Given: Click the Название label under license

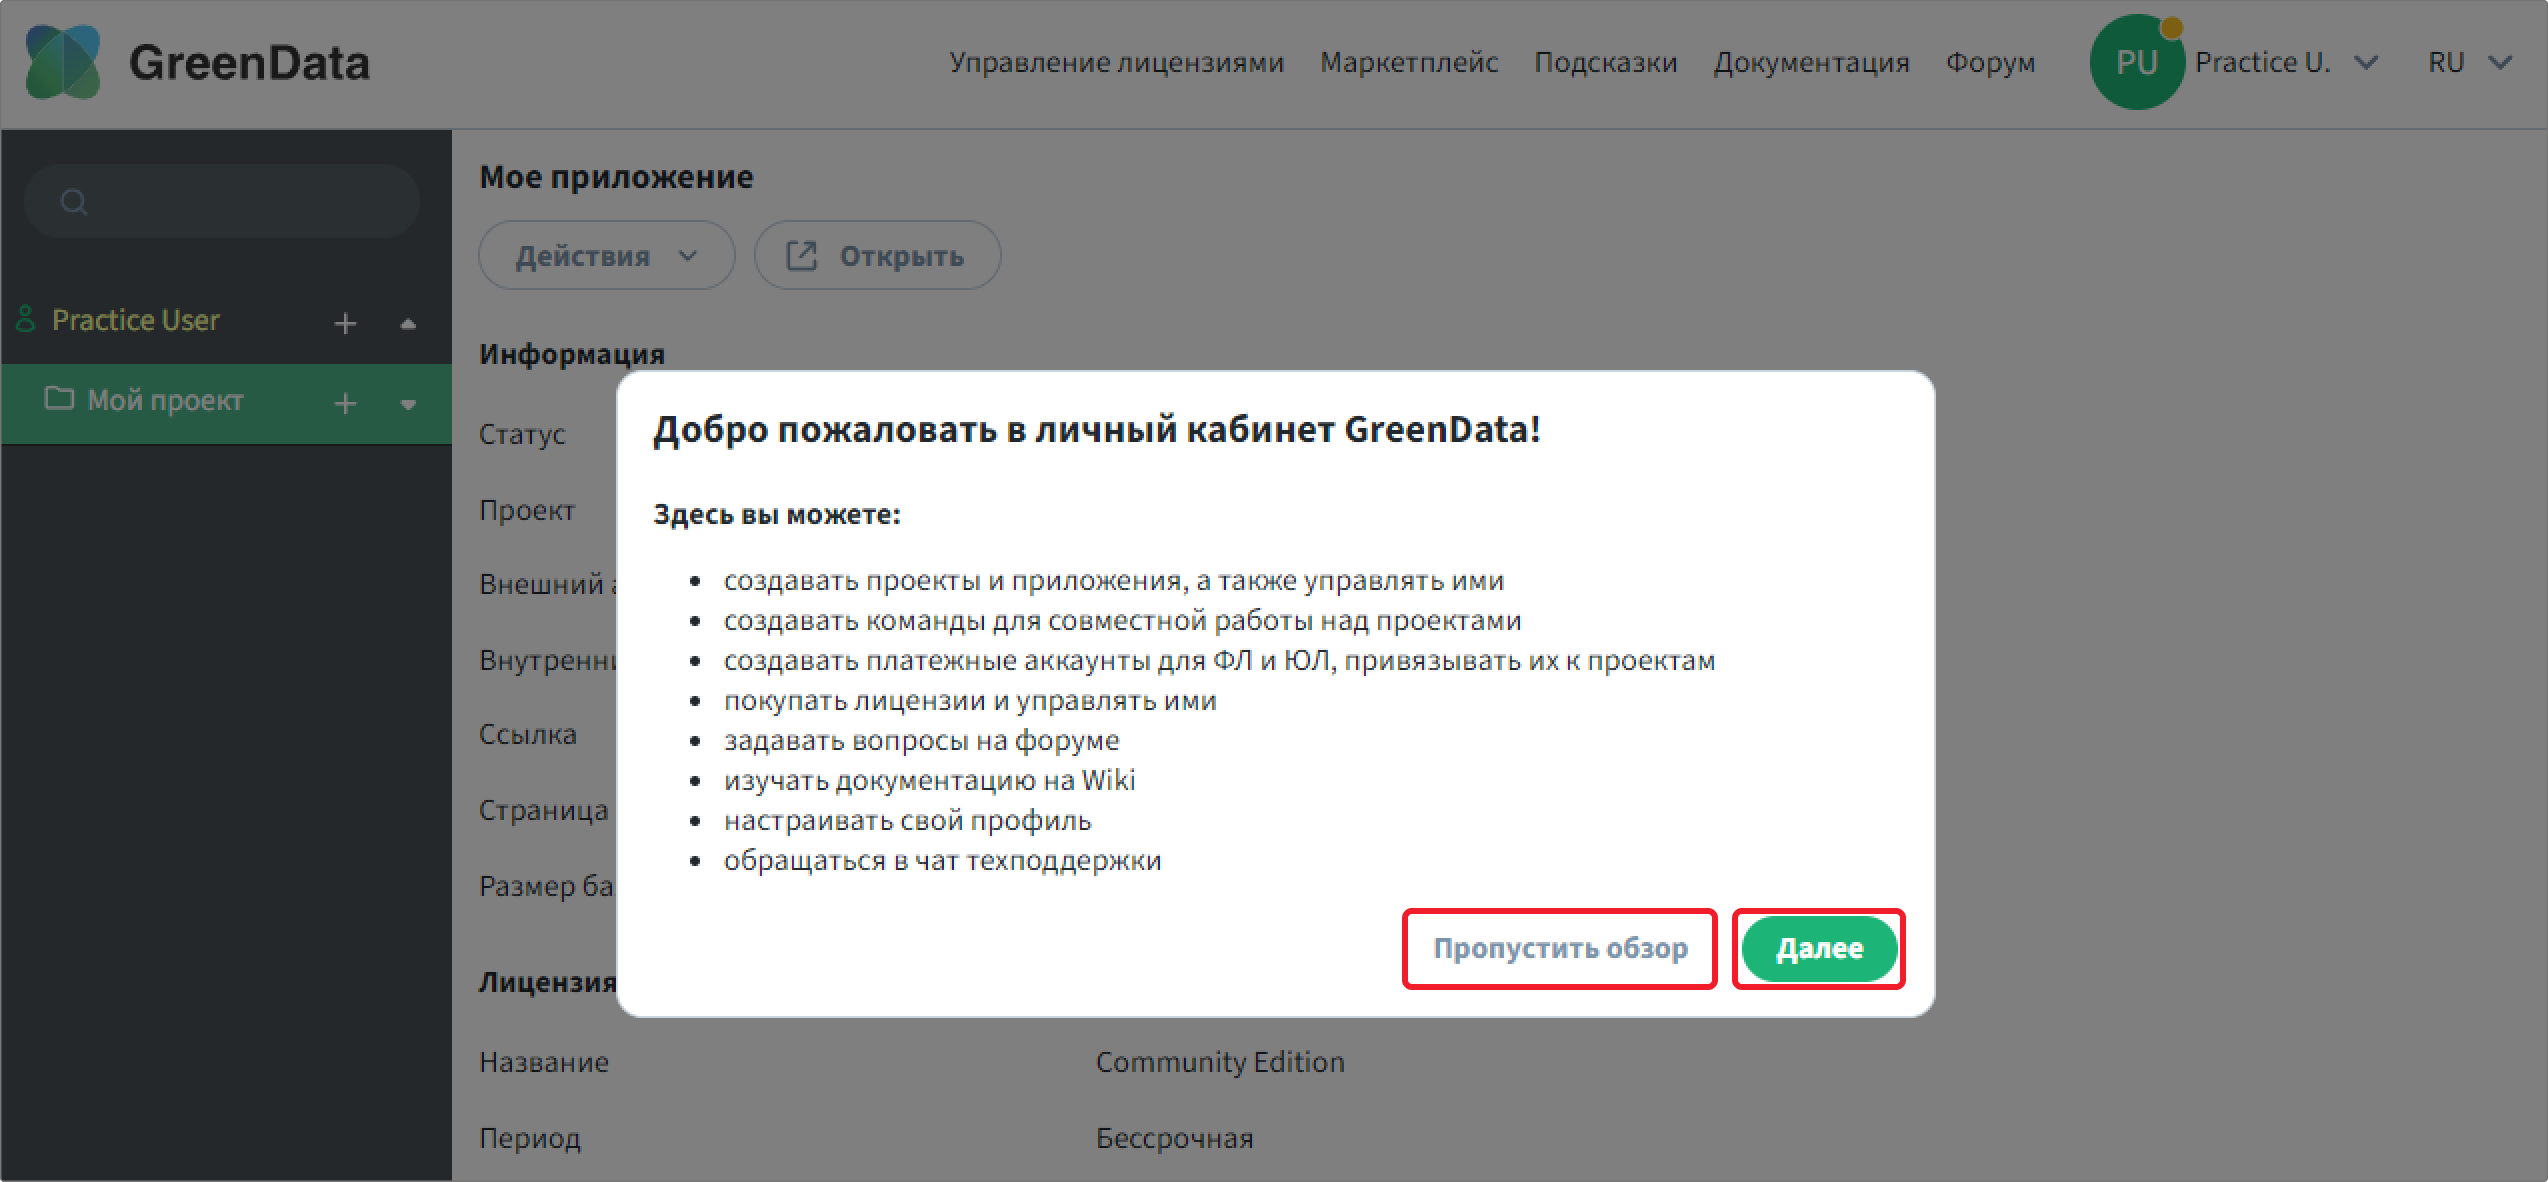Looking at the screenshot, I should tap(544, 1061).
